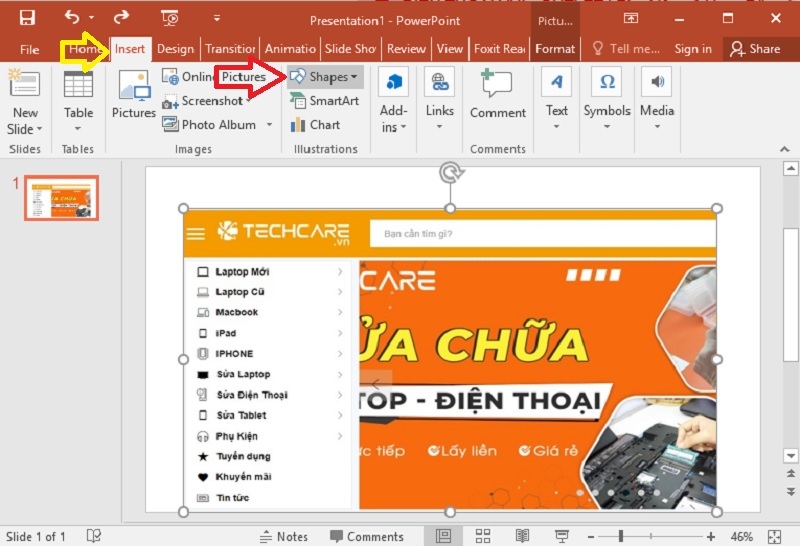Click the Photo Album icon

[170, 124]
